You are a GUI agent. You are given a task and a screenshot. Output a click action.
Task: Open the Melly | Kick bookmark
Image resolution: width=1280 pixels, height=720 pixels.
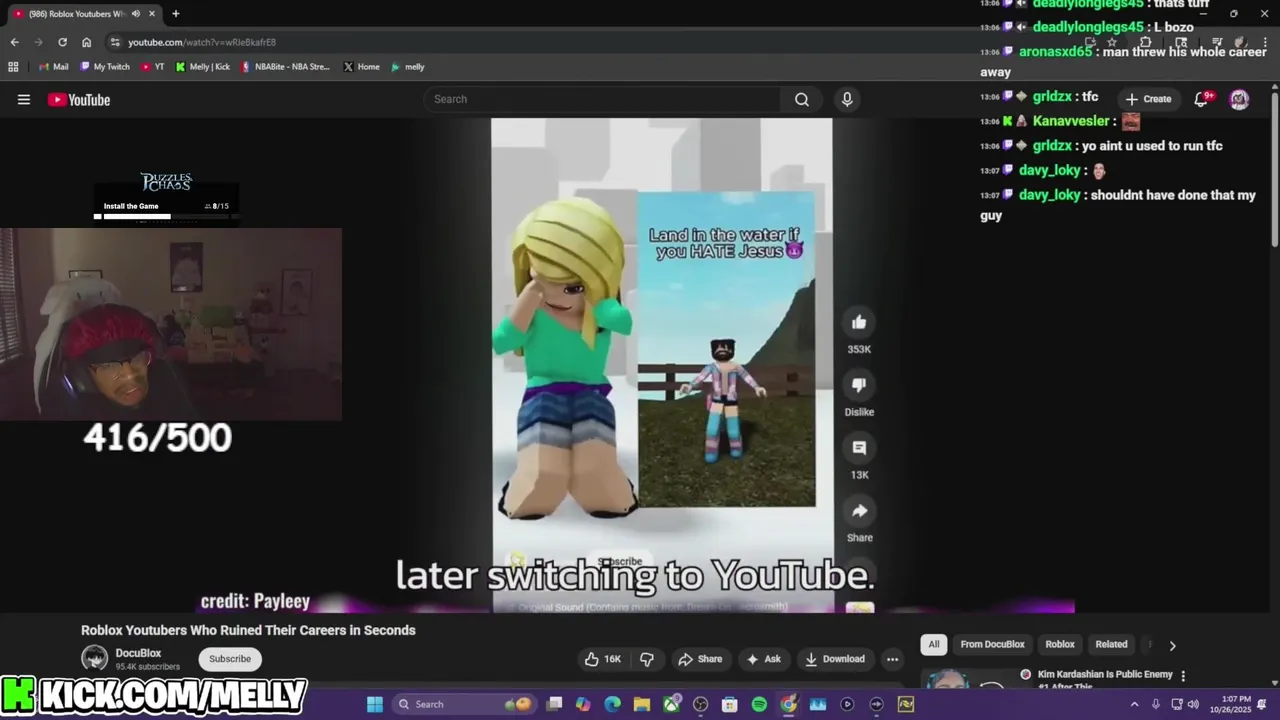(203, 67)
